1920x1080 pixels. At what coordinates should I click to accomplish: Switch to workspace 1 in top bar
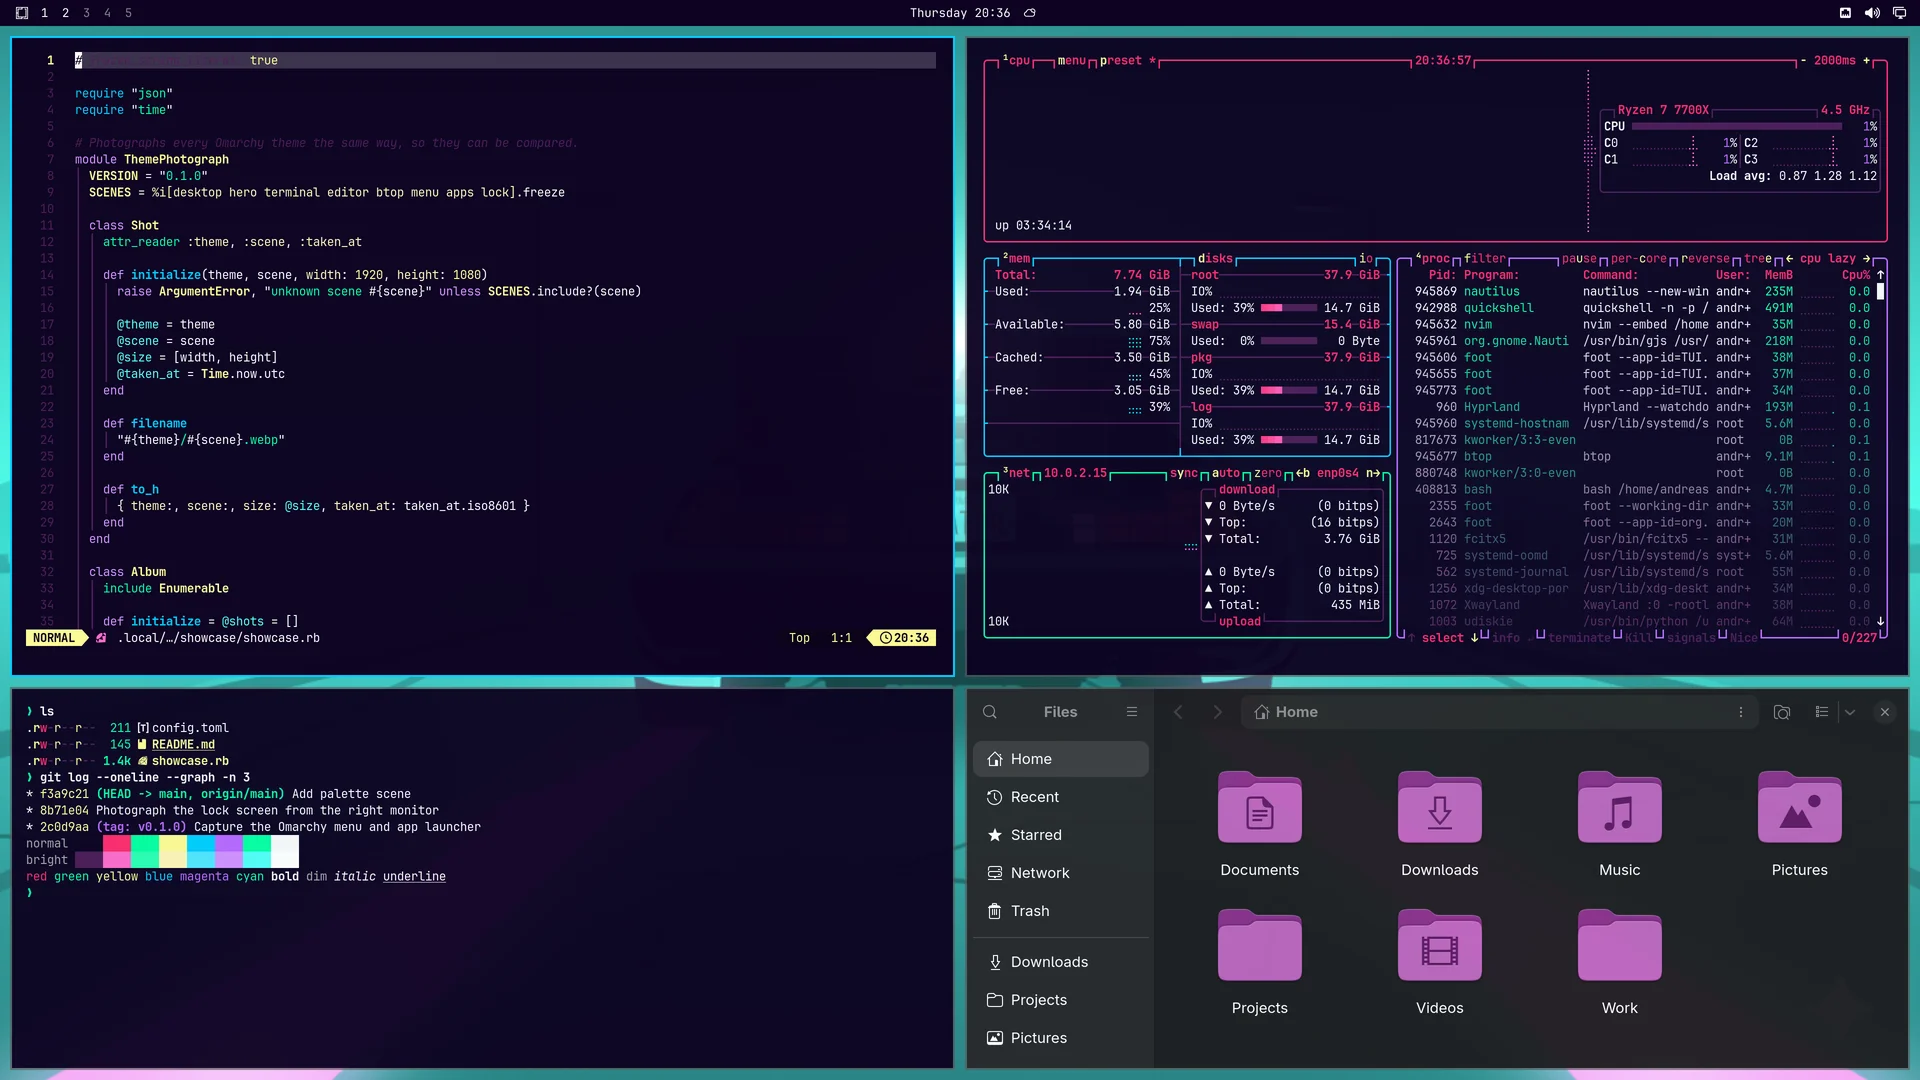[44, 13]
